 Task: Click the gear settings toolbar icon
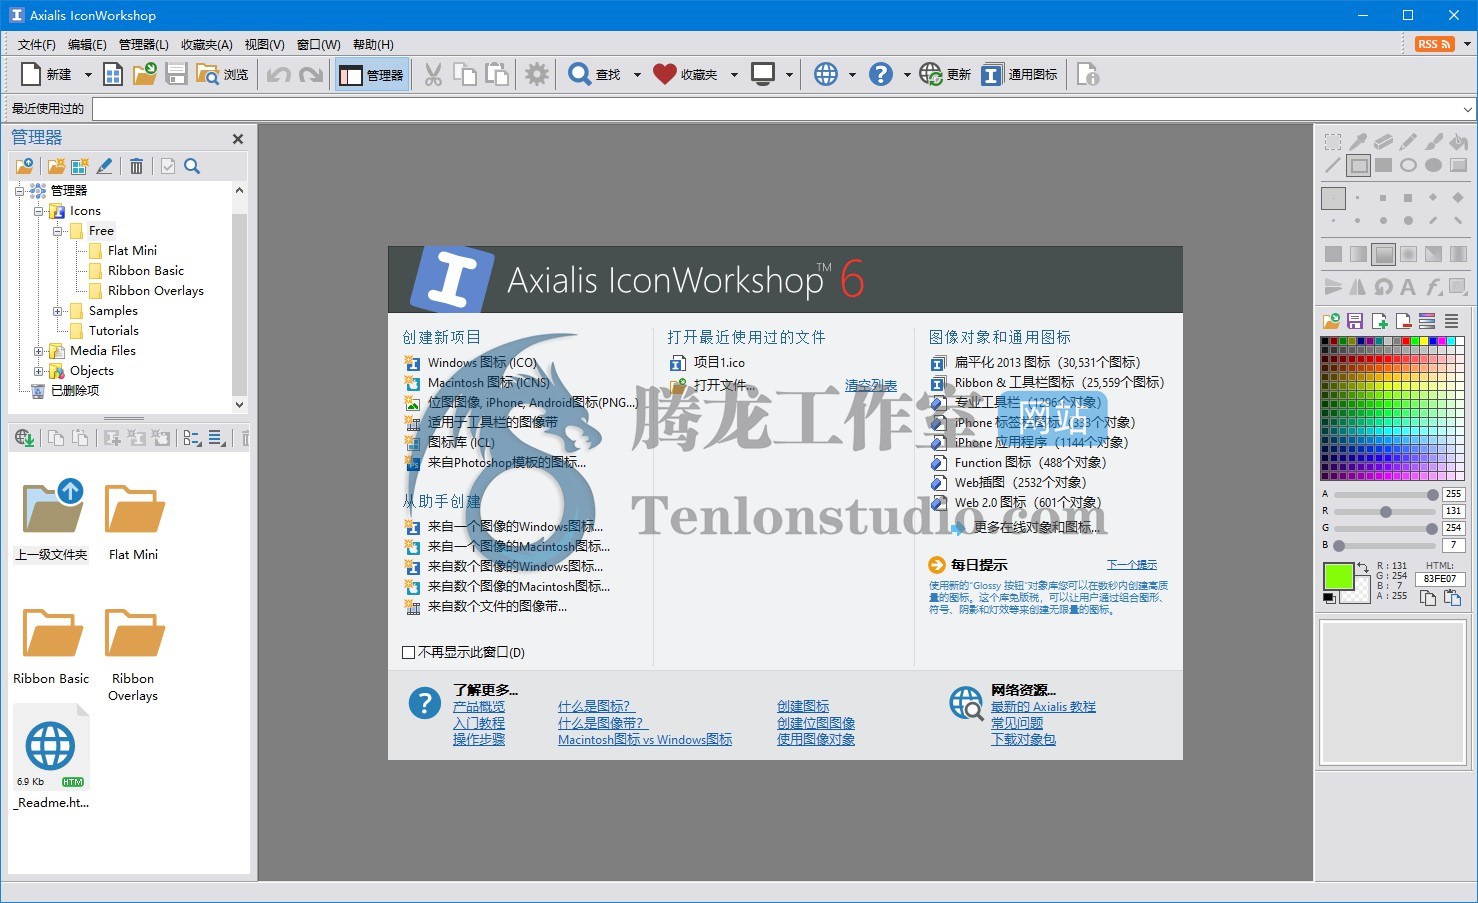point(537,74)
